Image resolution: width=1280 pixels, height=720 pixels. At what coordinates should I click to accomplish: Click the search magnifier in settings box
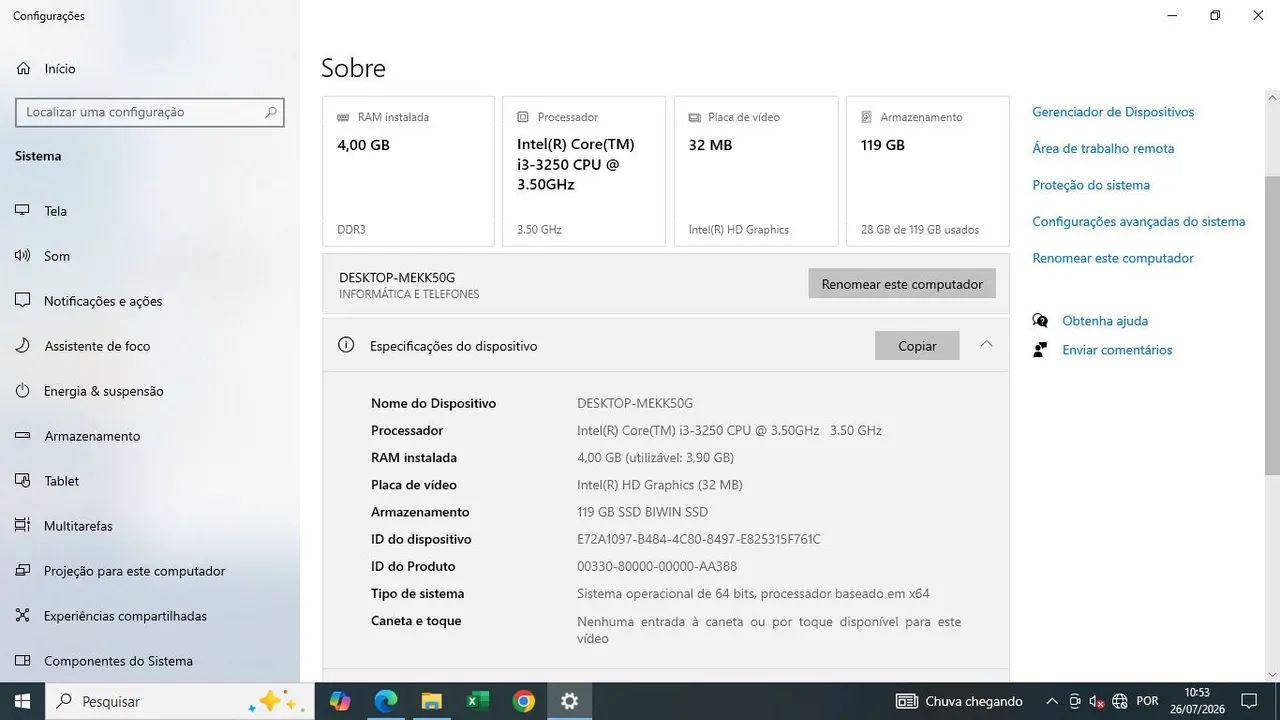click(270, 112)
